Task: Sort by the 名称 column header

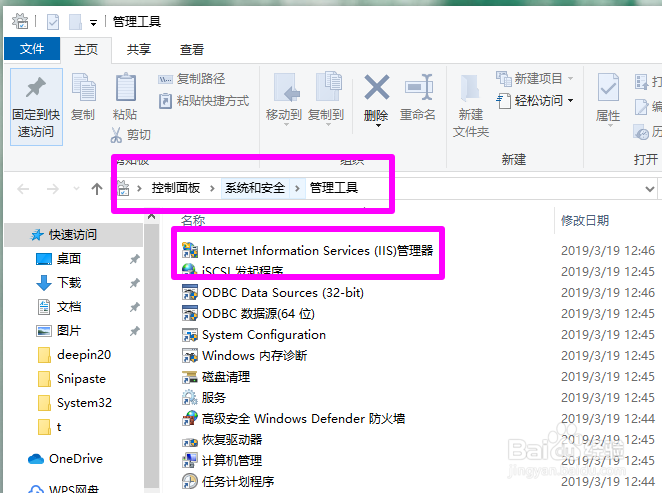Action: point(193,220)
